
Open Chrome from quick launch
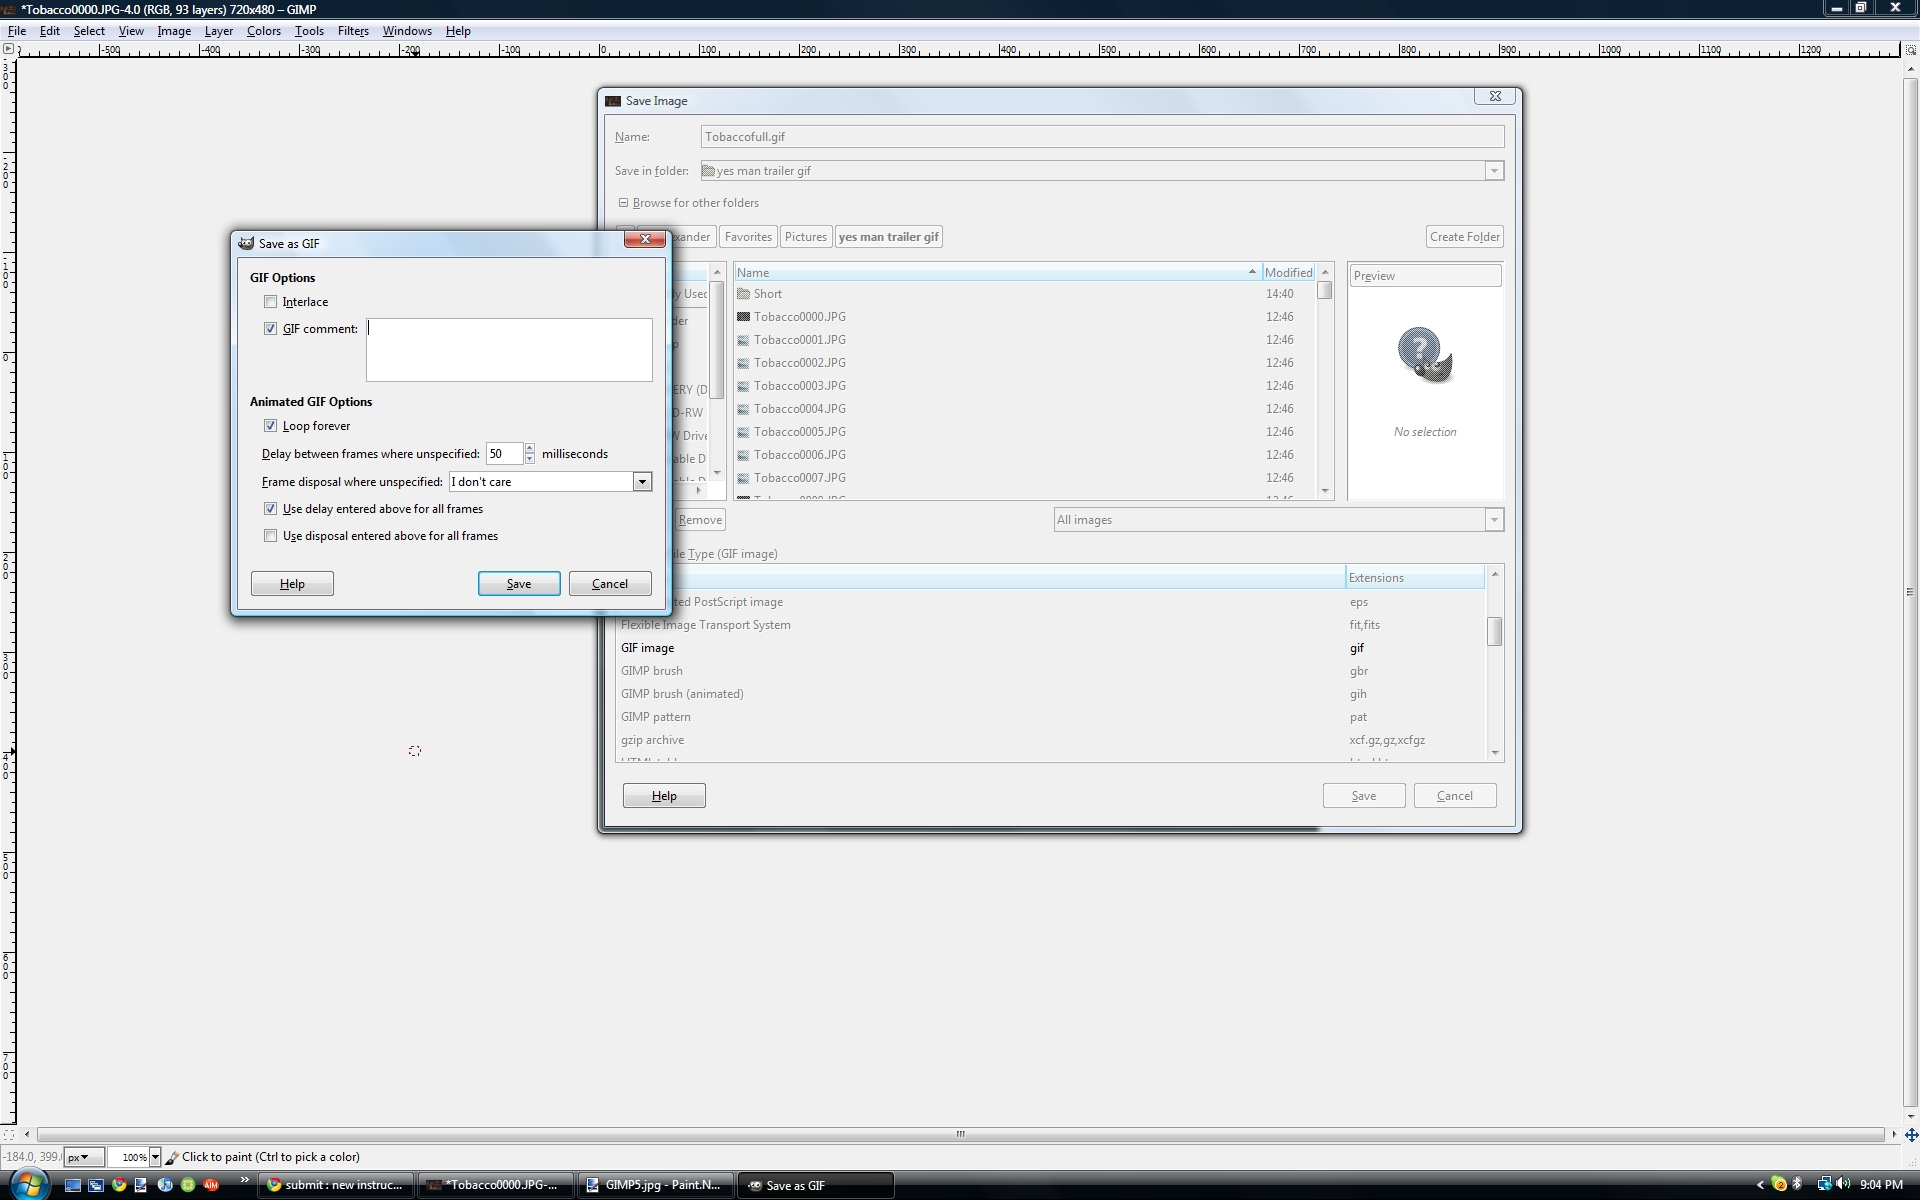(x=119, y=1185)
